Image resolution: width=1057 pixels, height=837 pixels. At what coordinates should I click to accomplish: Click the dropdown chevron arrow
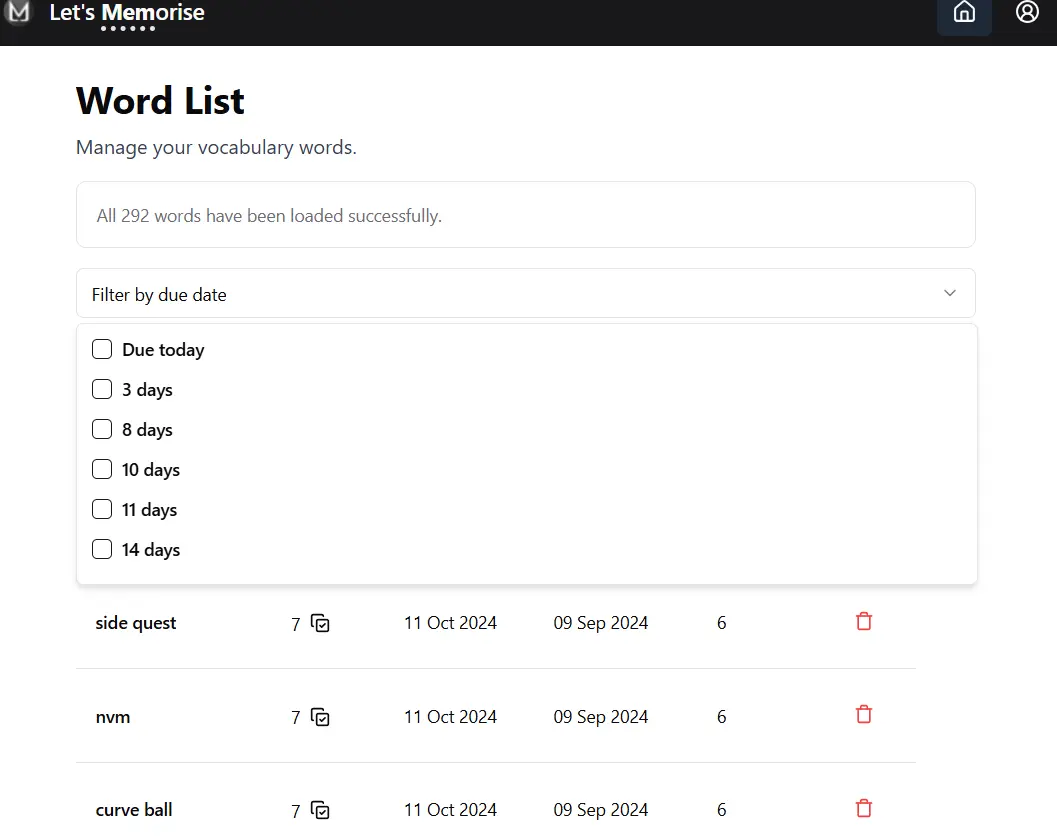click(x=949, y=293)
